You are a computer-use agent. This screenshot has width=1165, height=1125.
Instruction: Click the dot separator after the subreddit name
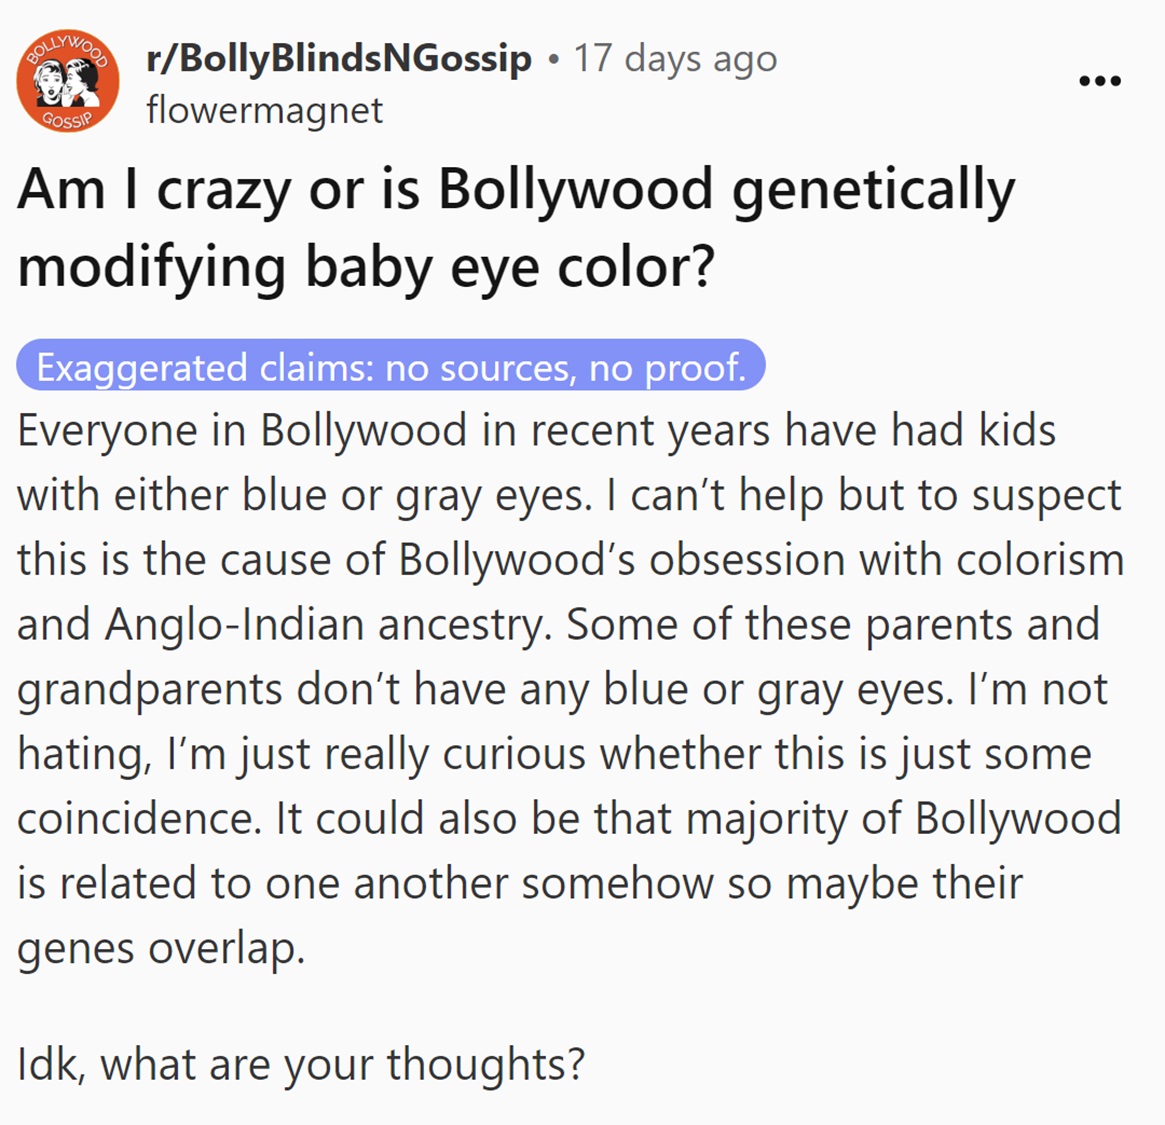click(x=553, y=58)
